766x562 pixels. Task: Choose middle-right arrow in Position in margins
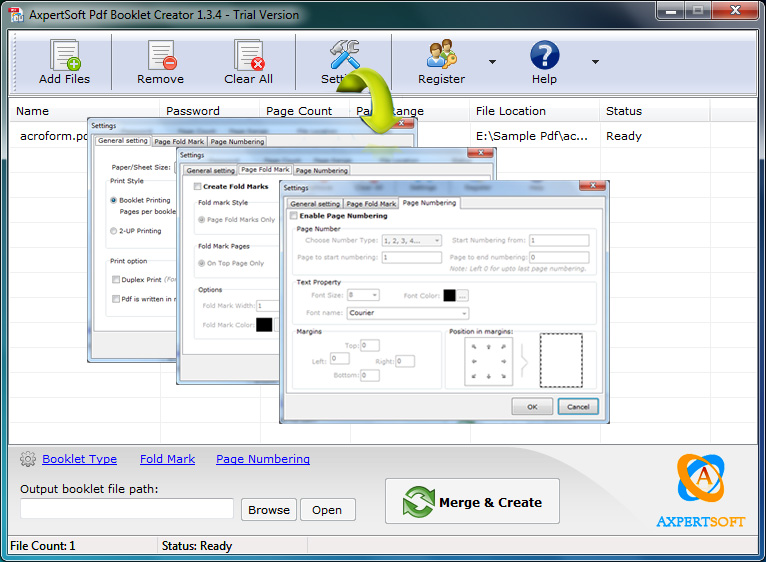(x=503, y=362)
